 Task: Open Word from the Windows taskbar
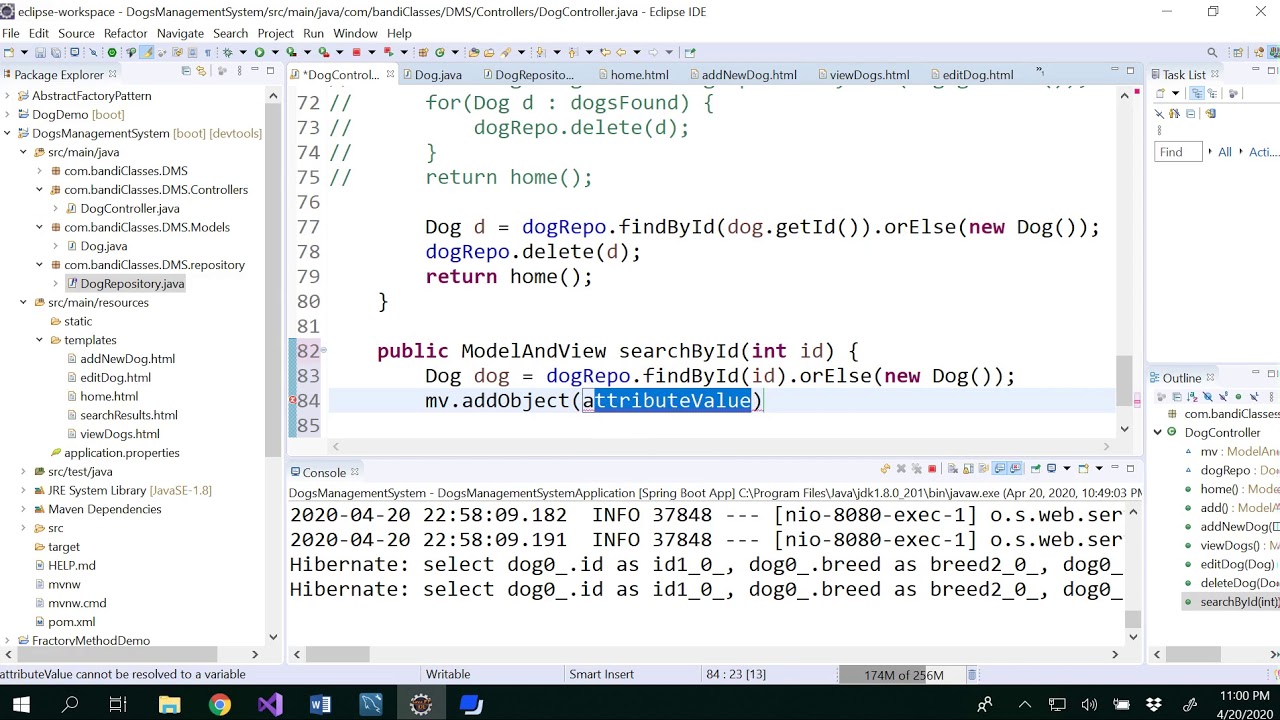pyautogui.click(x=320, y=705)
